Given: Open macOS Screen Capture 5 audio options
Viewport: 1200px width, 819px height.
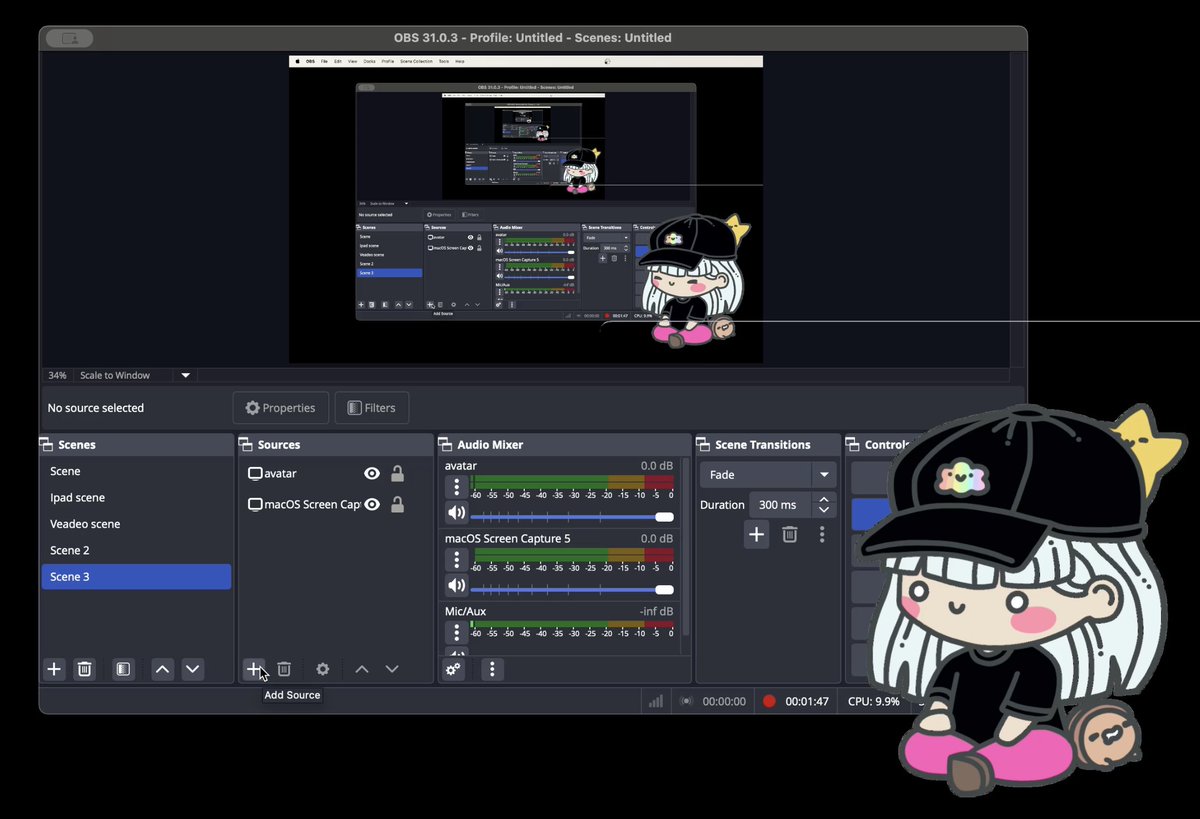Looking at the screenshot, I should (457, 560).
